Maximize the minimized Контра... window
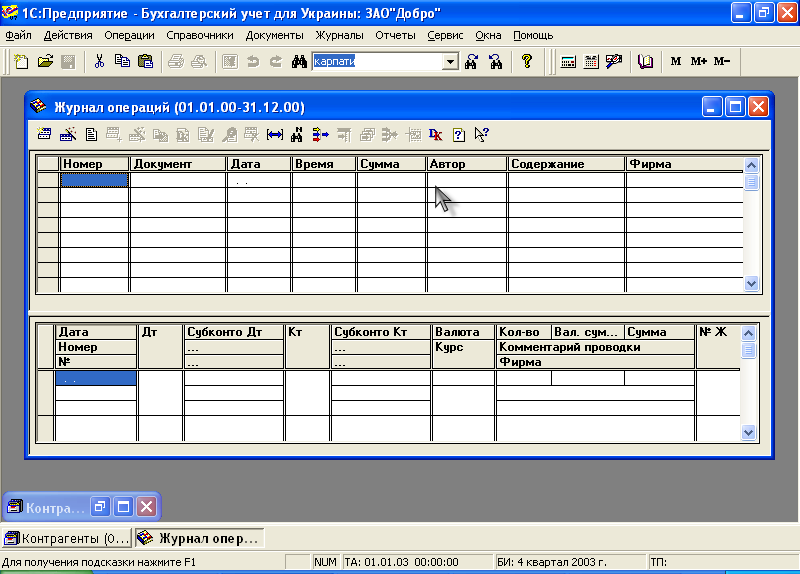The image size is (800, 574). click(x=123, y=507)
